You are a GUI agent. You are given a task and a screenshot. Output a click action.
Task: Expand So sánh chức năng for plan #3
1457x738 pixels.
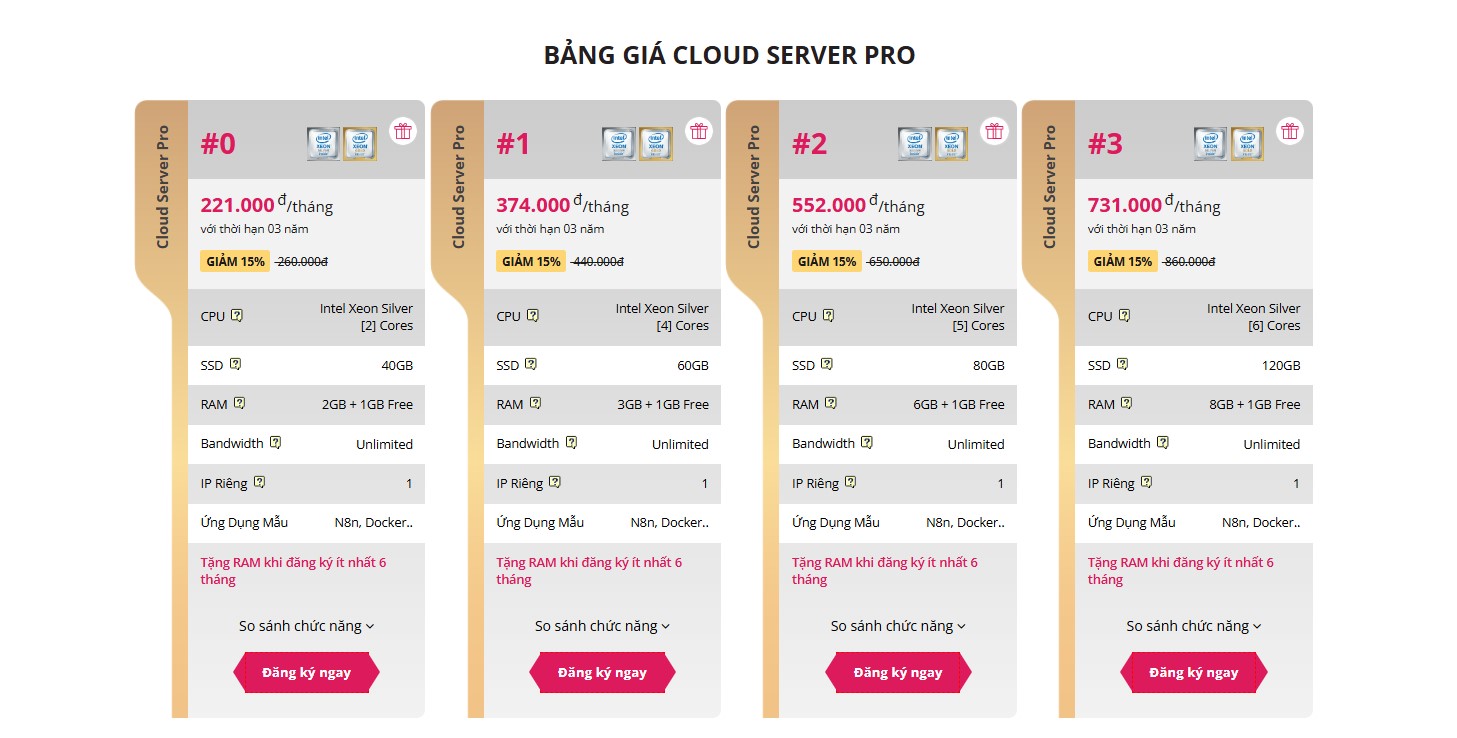pyautogui.click(x=1194, y=626)
